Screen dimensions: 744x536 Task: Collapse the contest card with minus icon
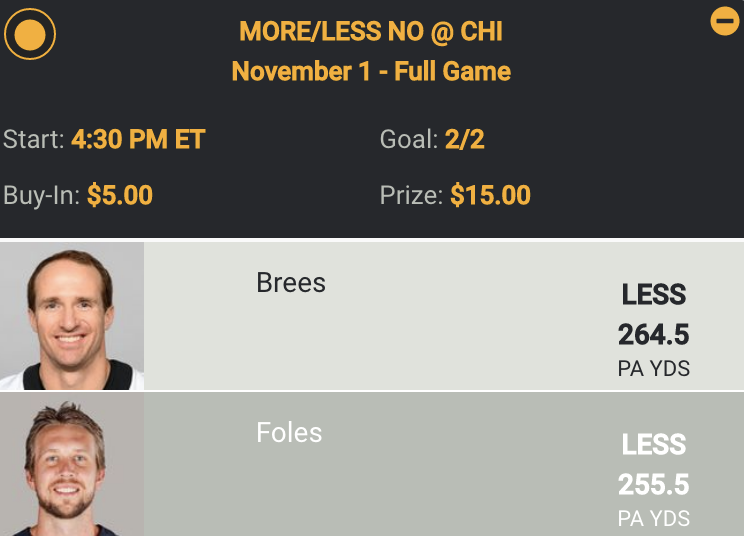[x=724, y=21]
